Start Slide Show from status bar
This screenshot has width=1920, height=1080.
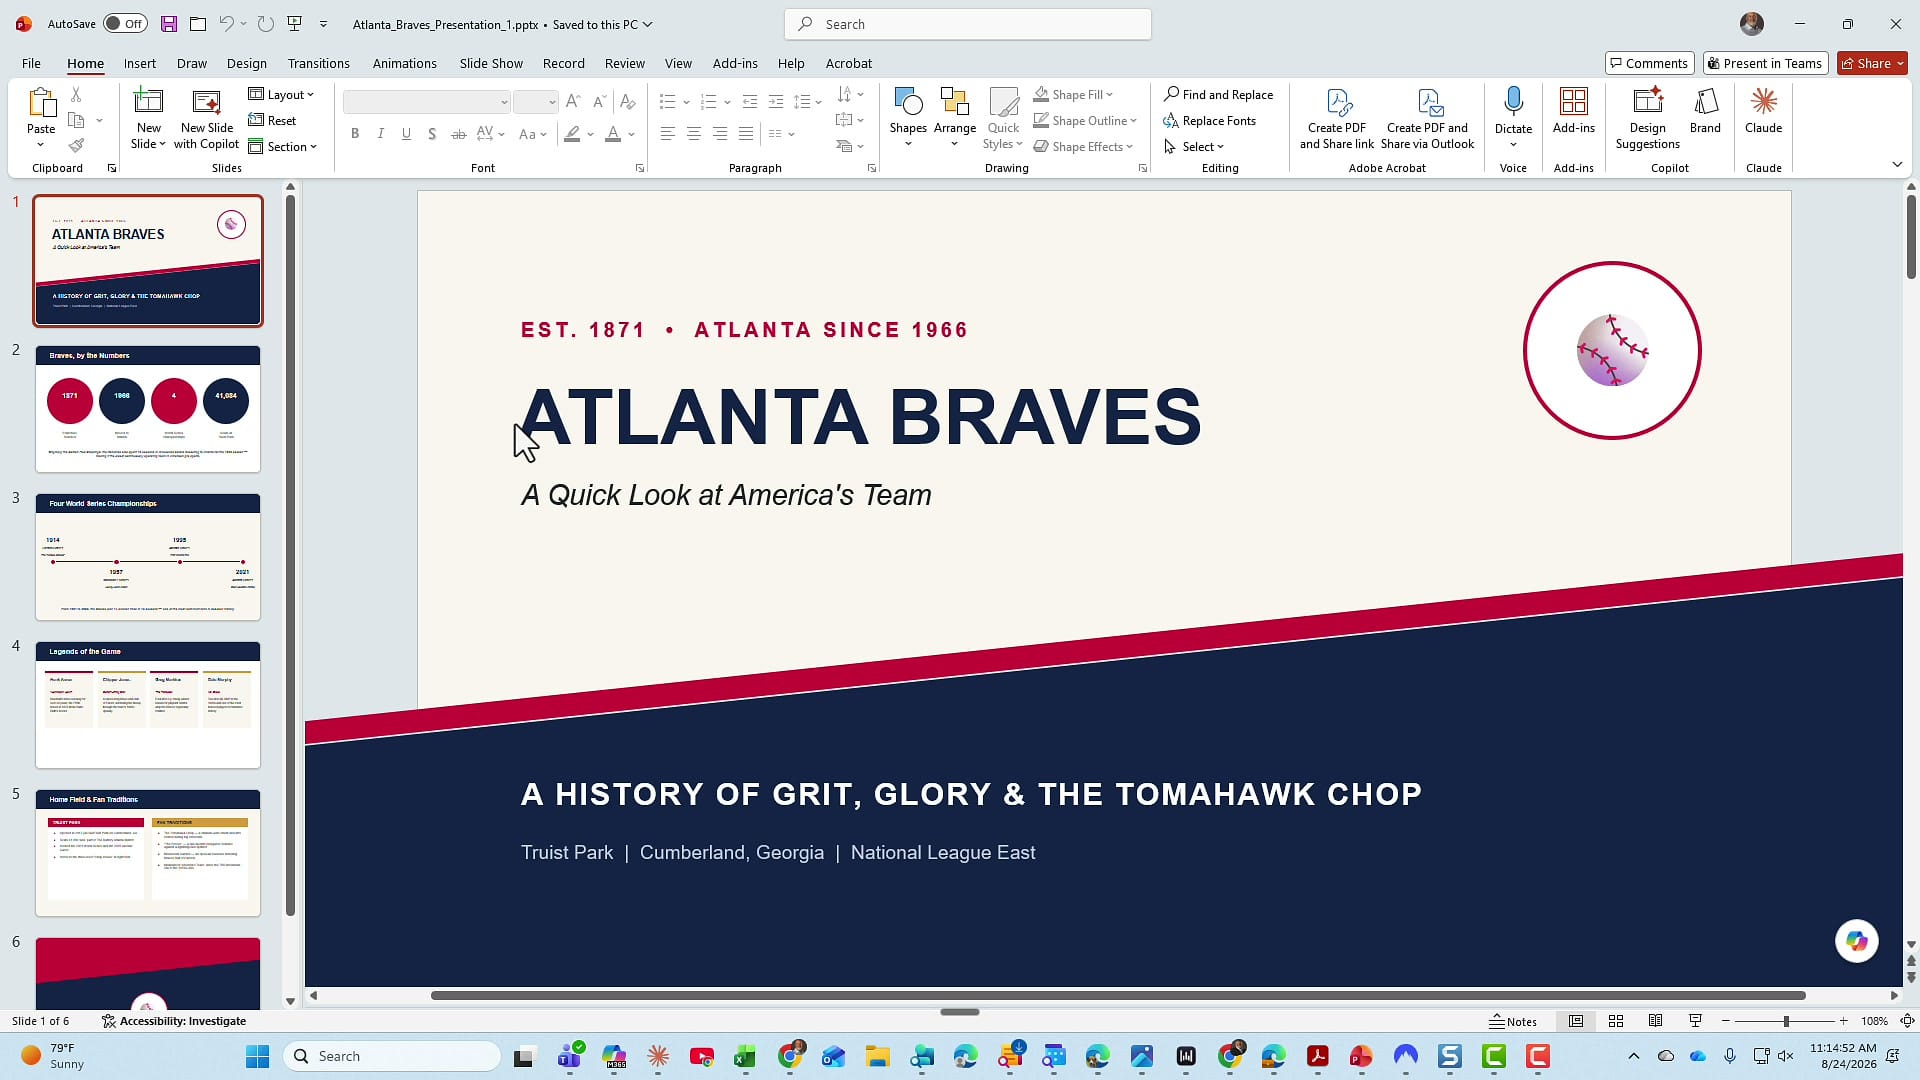pos(1695,1021)
